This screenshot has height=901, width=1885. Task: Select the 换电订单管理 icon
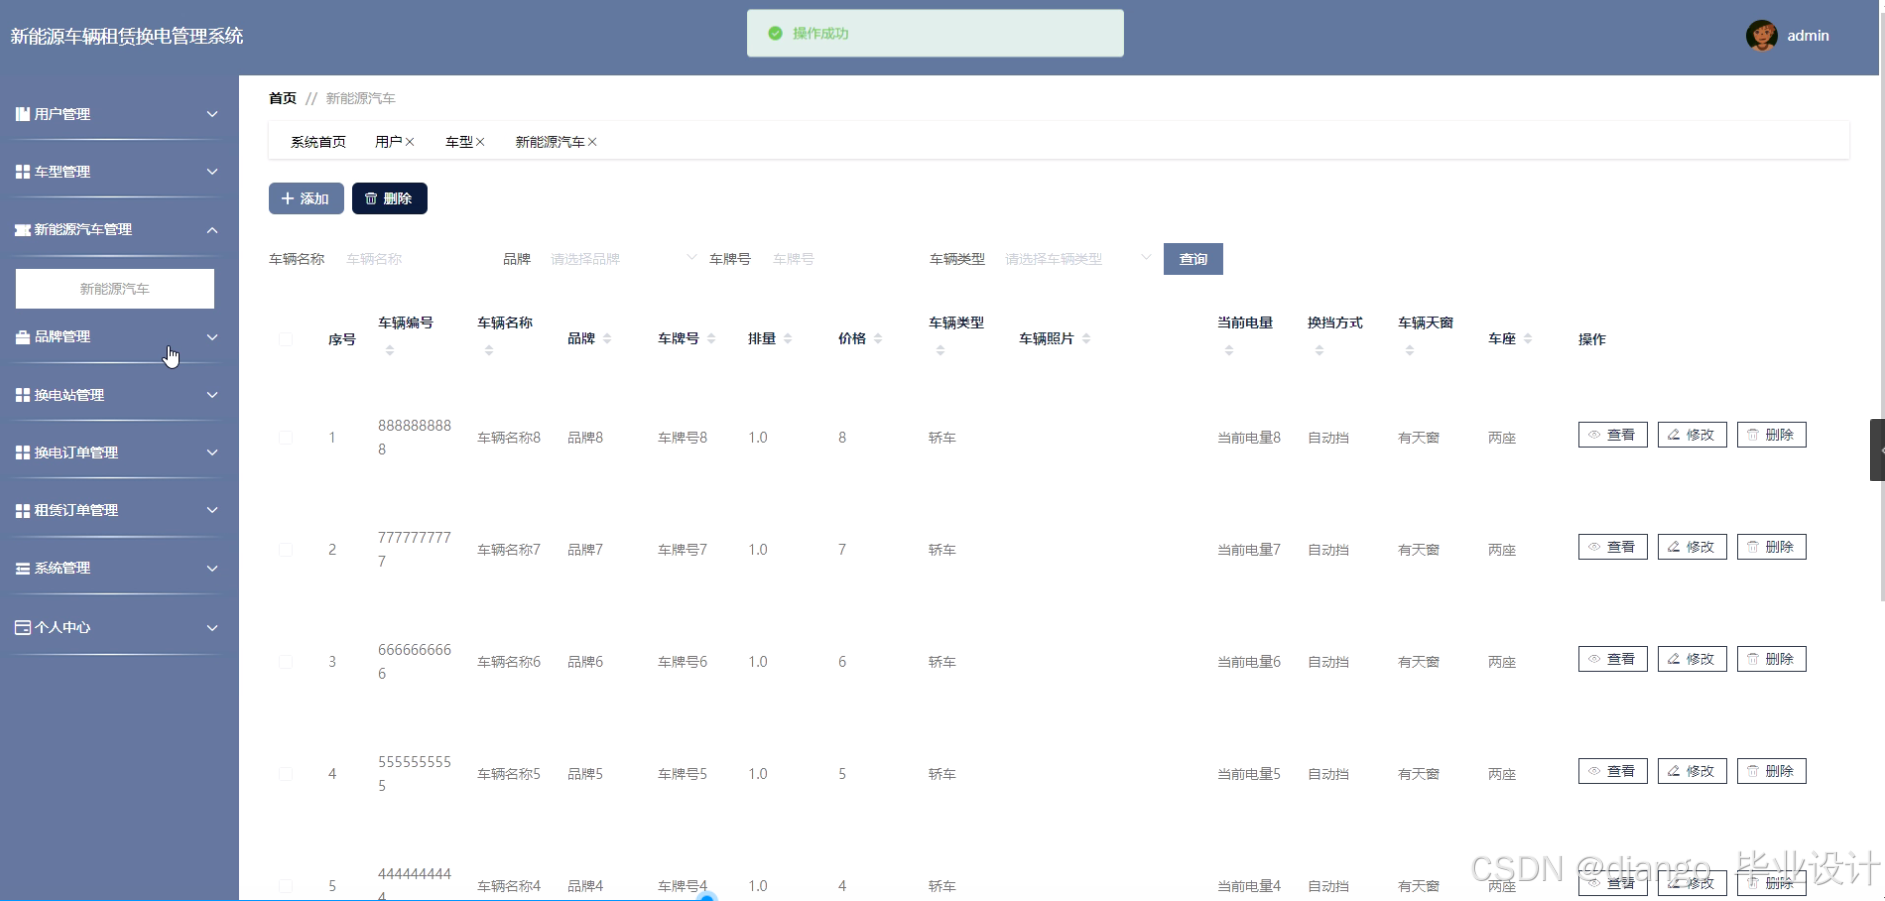coord(22,452)
